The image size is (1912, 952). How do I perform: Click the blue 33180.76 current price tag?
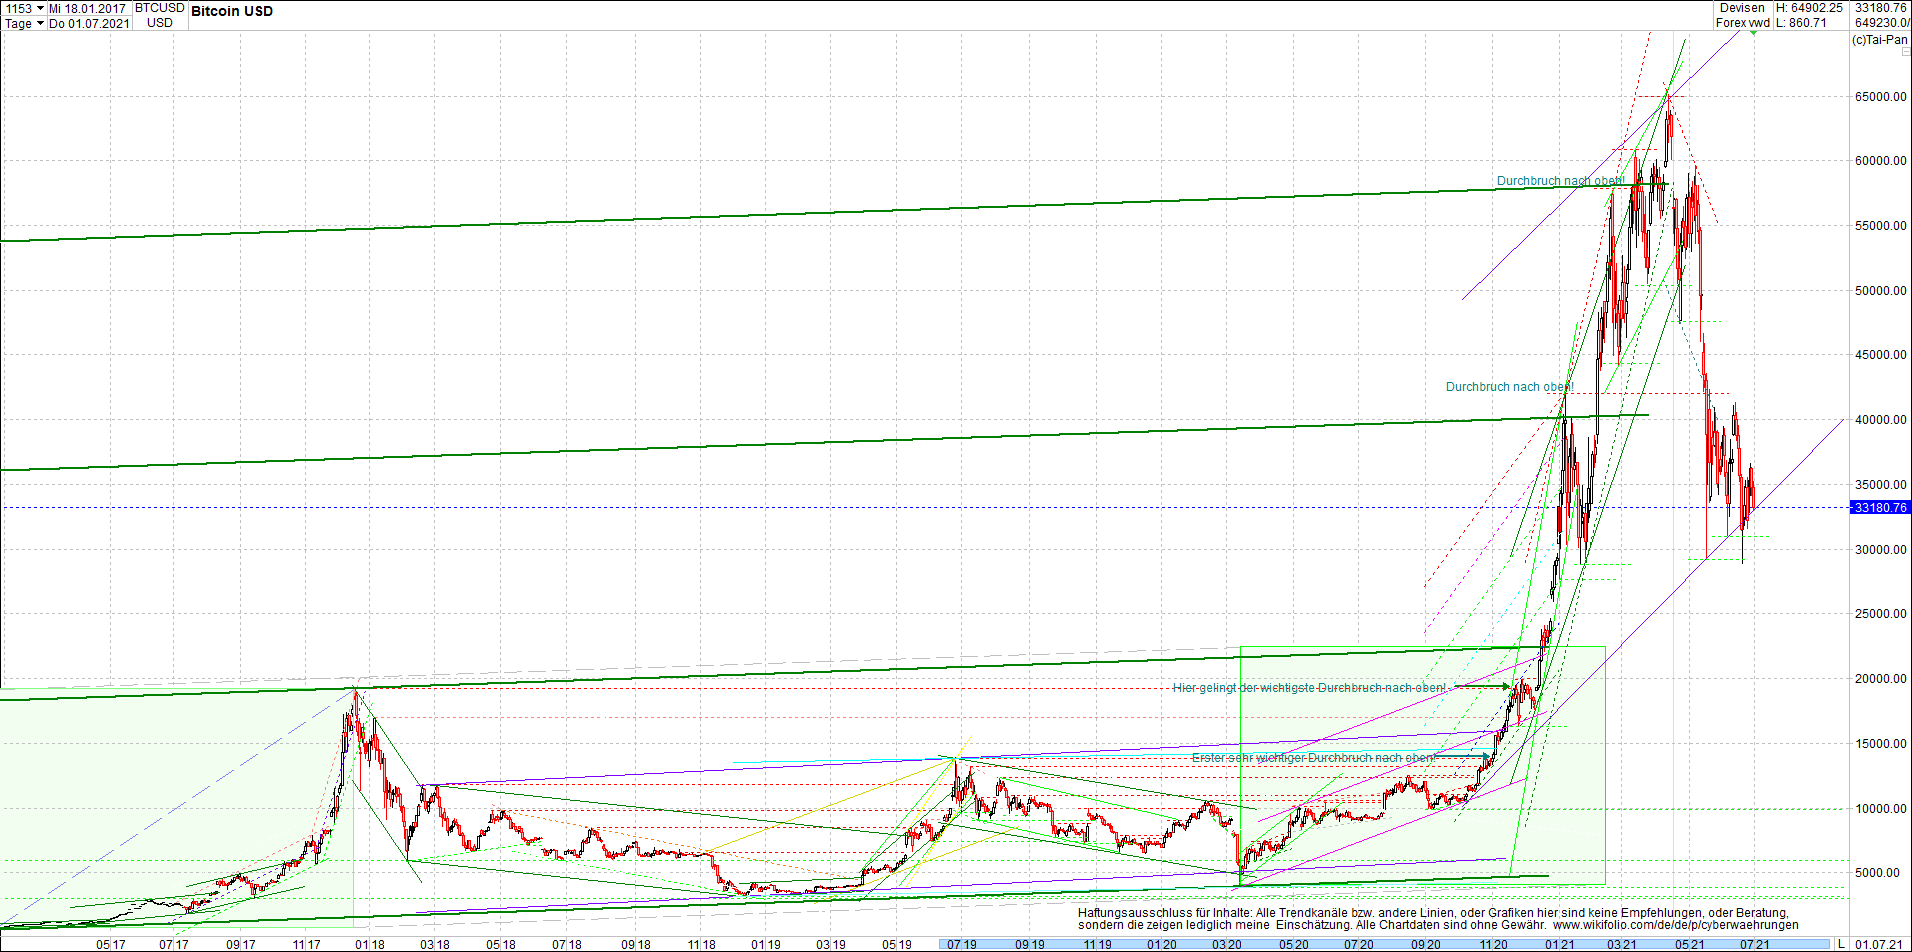(x=1880, y=508)
